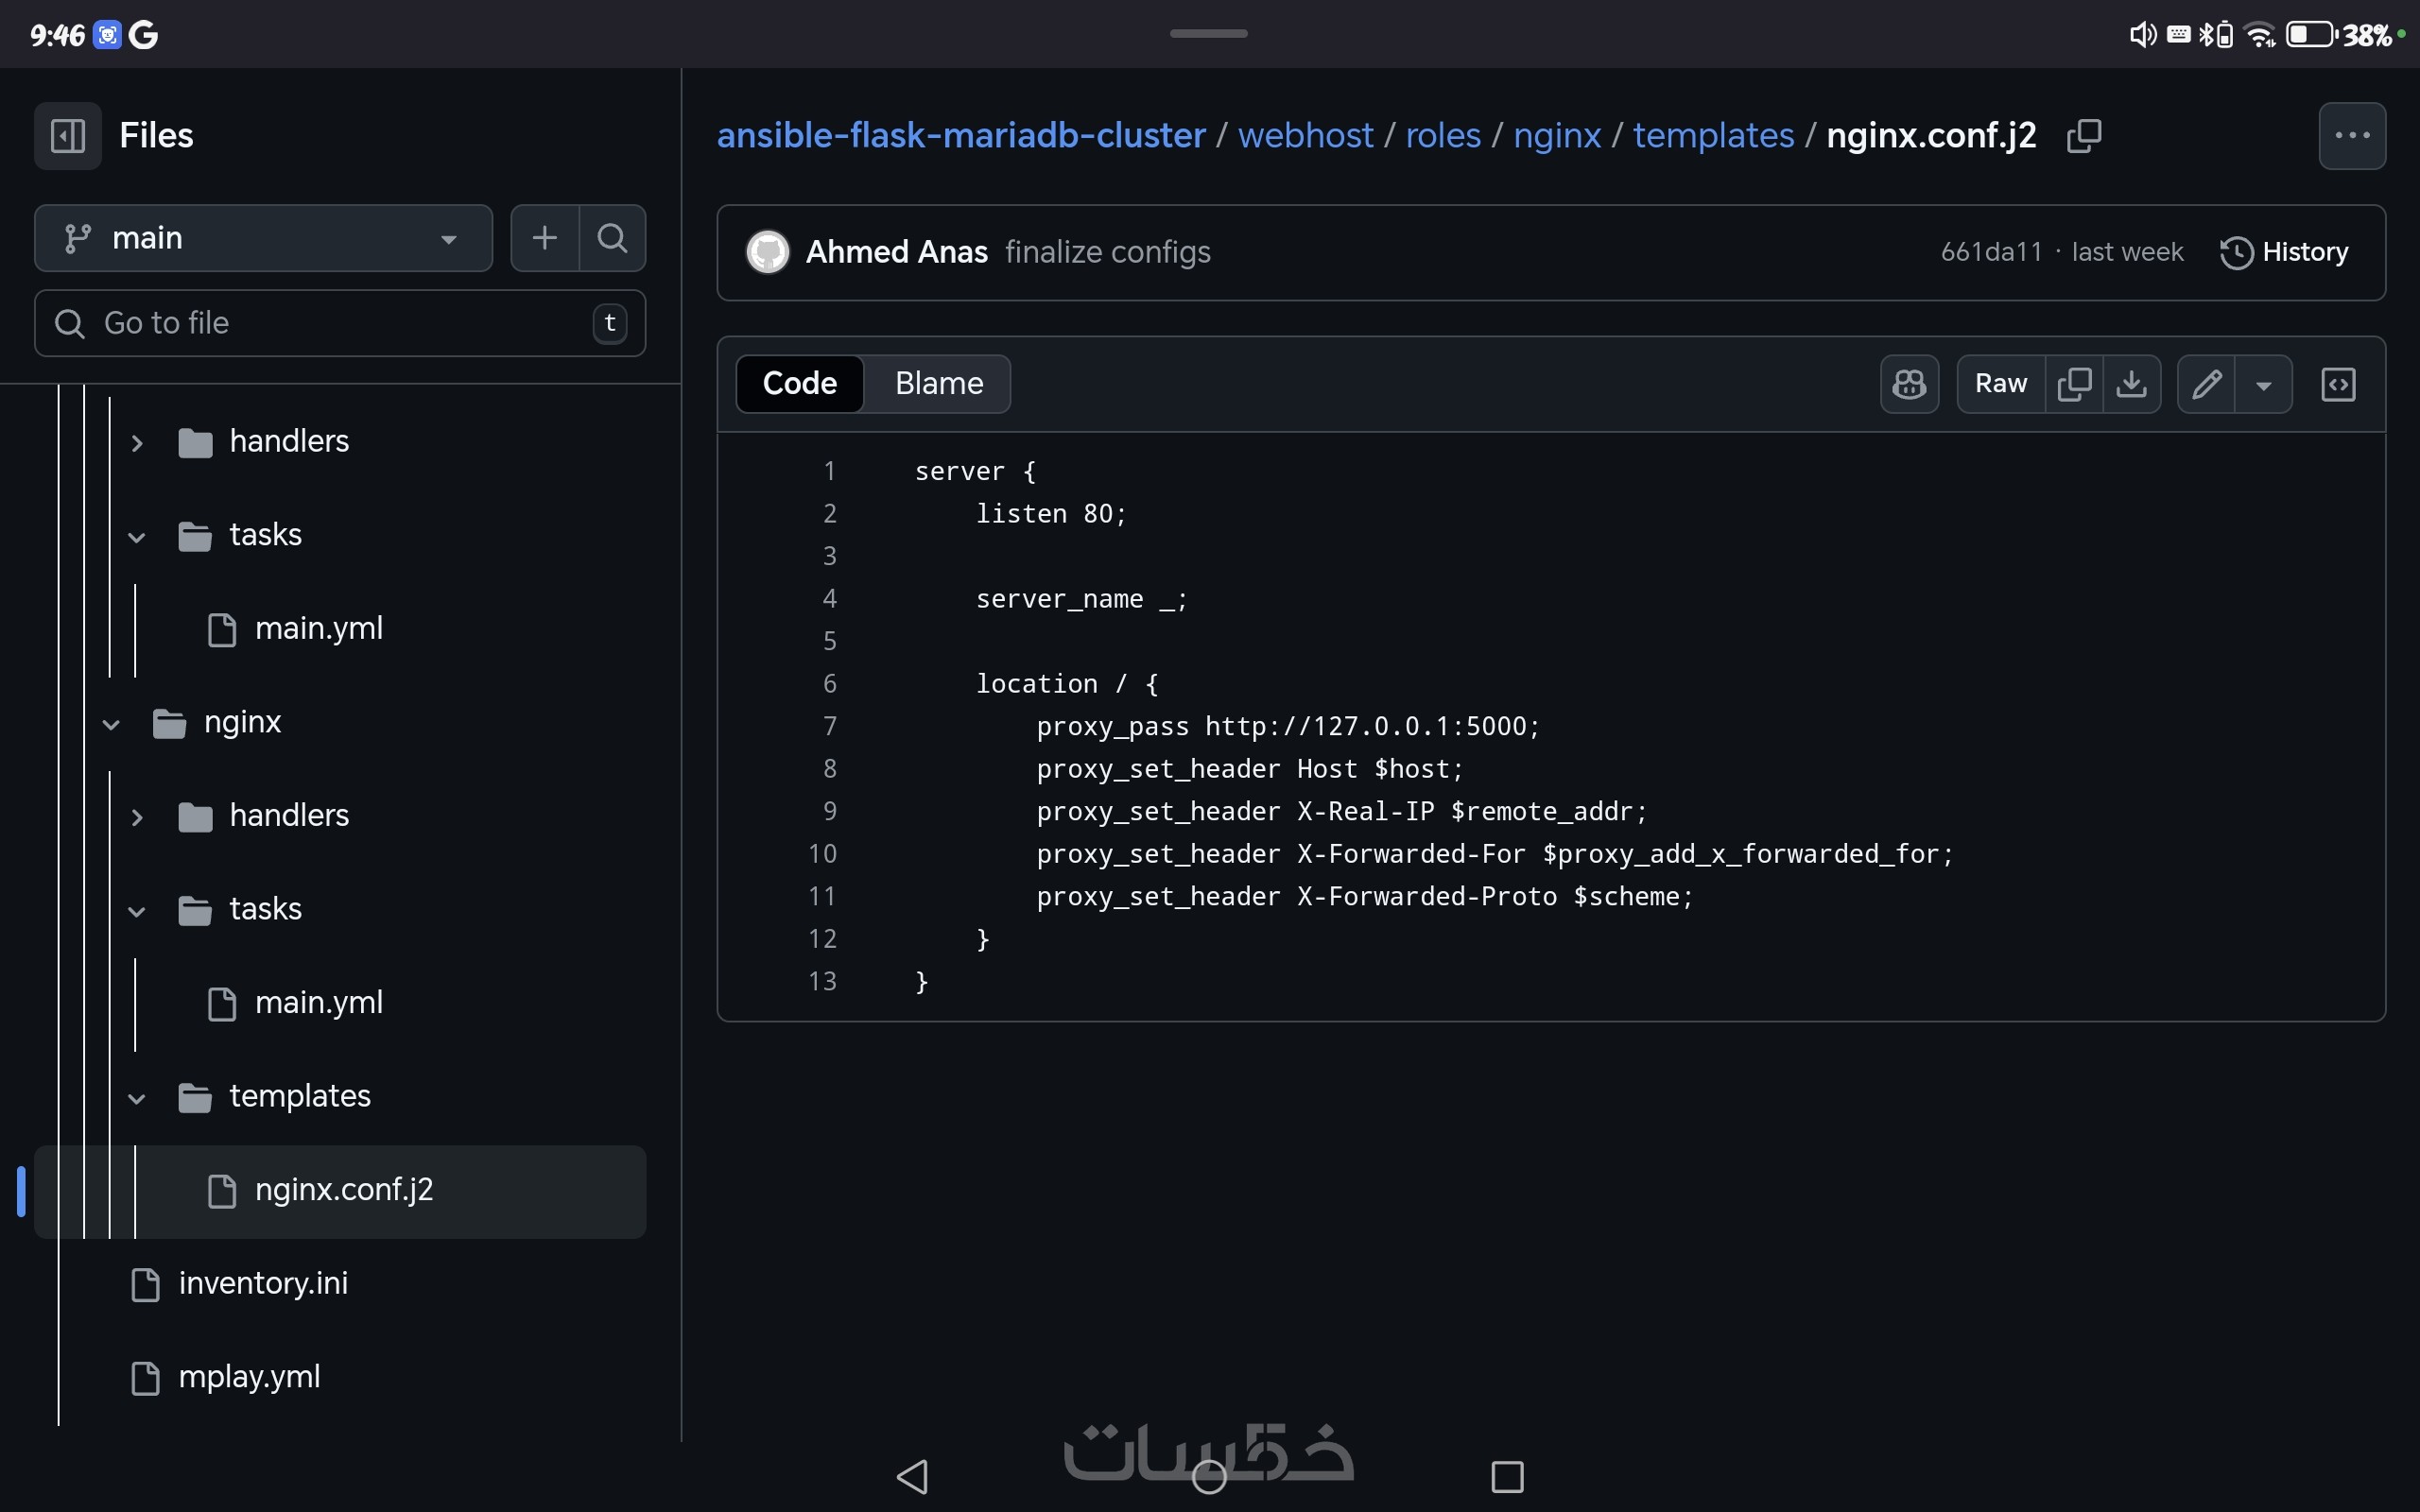The image size is (2420, 1512).
Task: Copy file path icon next to nginx.conf.j2
Action: tap(2084, 135)
